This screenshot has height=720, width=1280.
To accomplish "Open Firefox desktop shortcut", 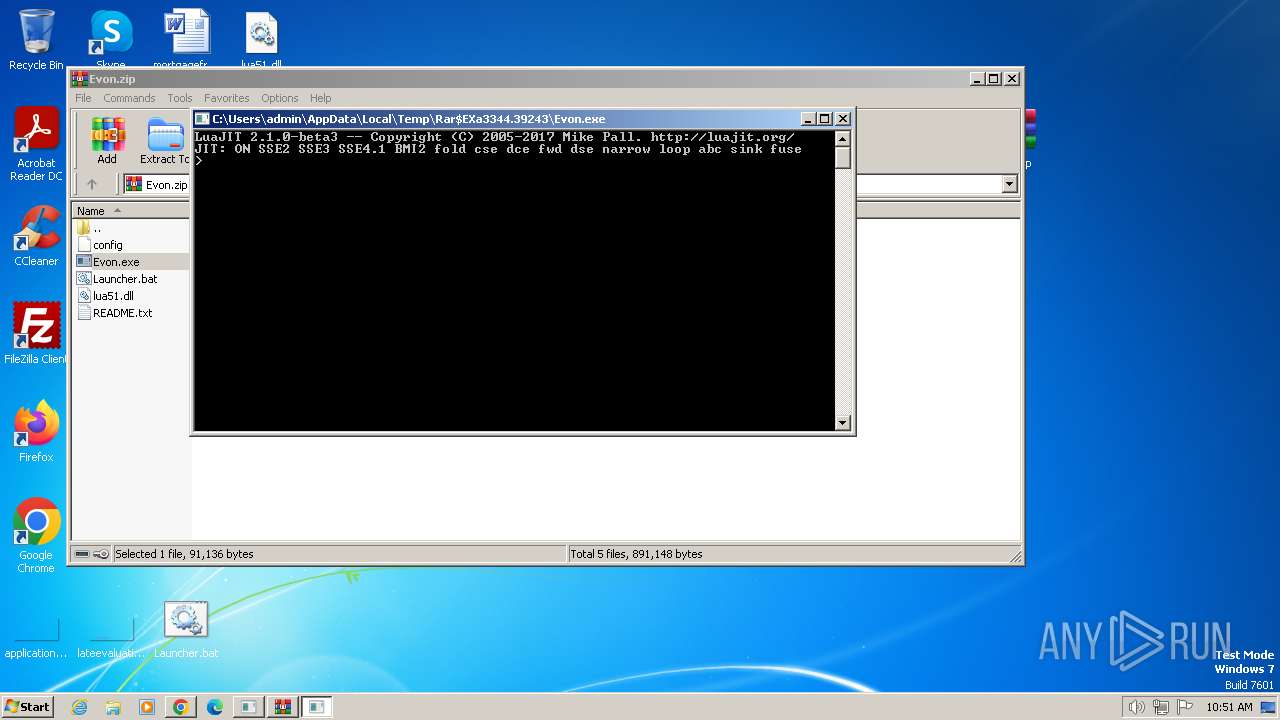I will (x=36, y=431).
